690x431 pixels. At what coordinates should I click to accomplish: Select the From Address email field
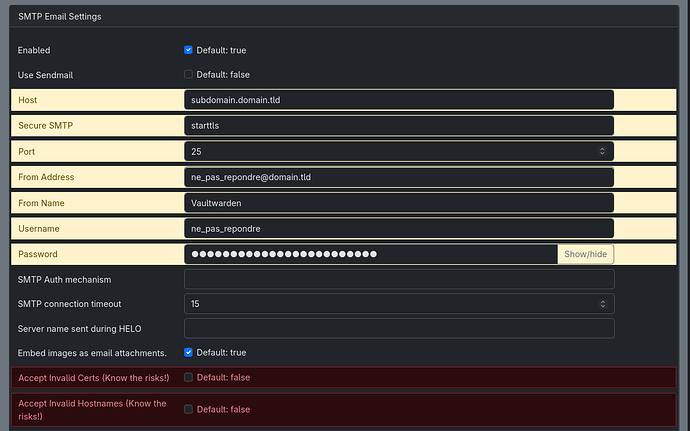pyautogui.click(x=398, y=177)
